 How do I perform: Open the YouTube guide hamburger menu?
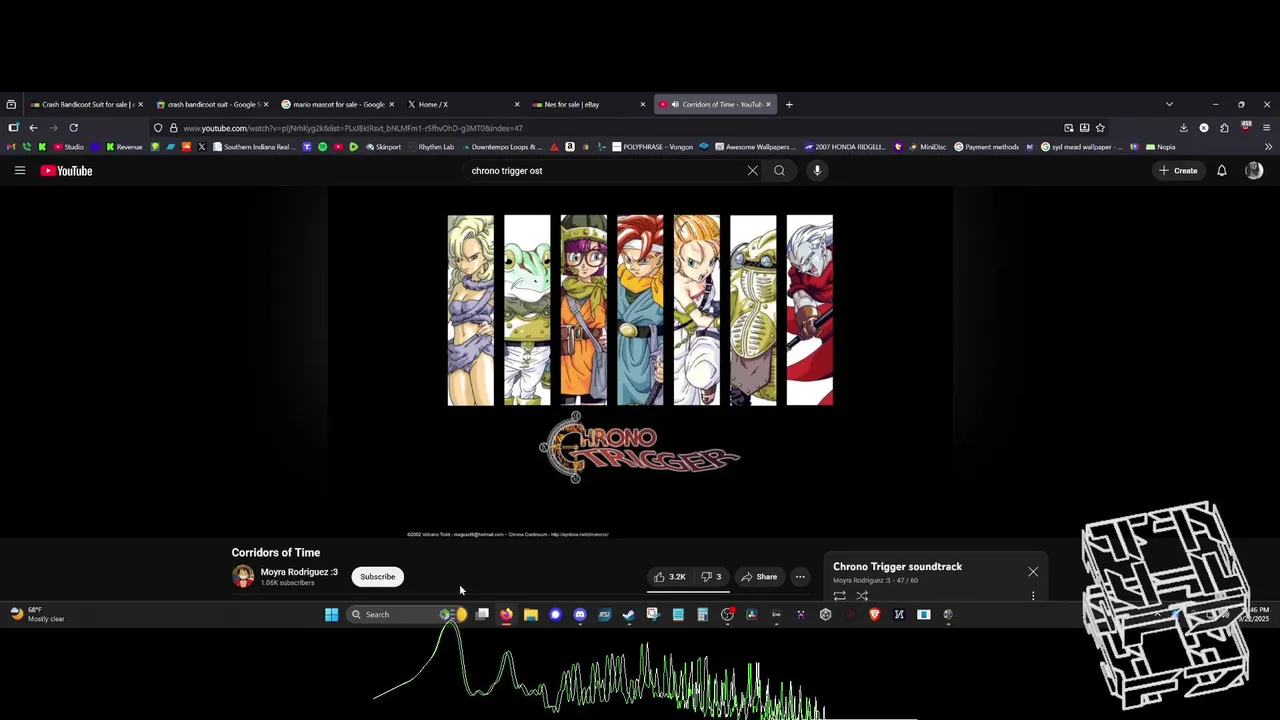pyautogui.click(x=19, y=171)
